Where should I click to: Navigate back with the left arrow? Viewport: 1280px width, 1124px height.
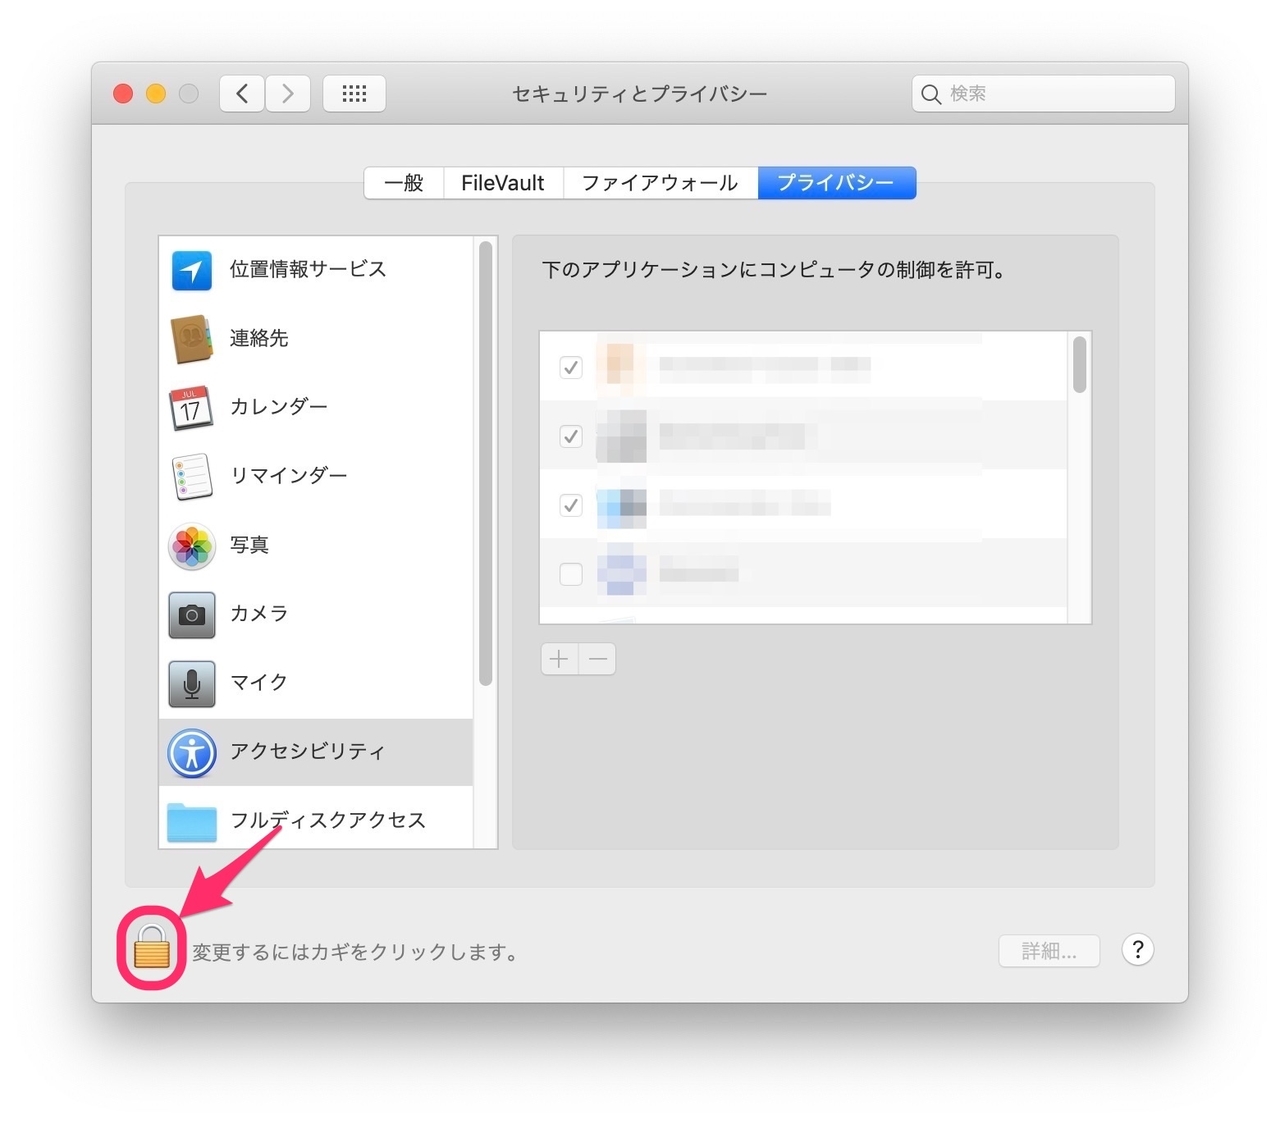[241, 93]
